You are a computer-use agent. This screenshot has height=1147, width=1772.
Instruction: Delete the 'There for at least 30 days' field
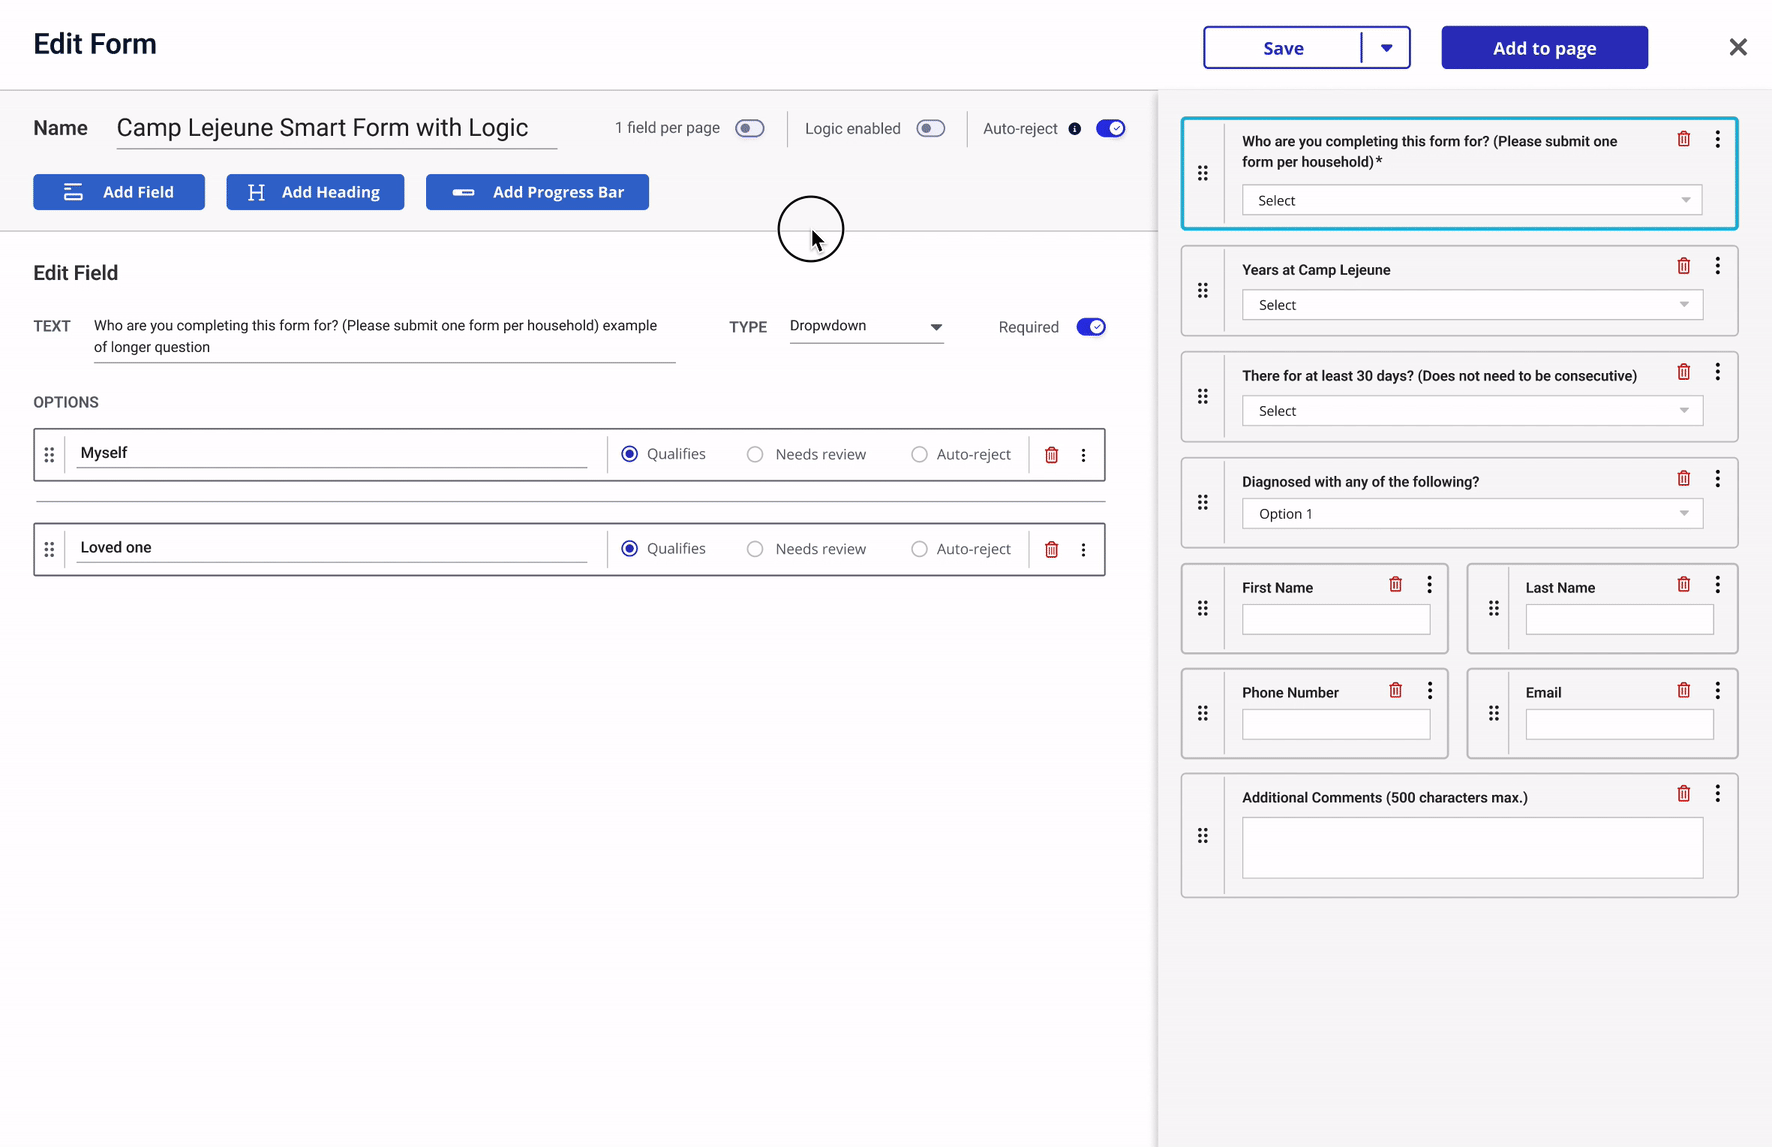(1684, 372)
